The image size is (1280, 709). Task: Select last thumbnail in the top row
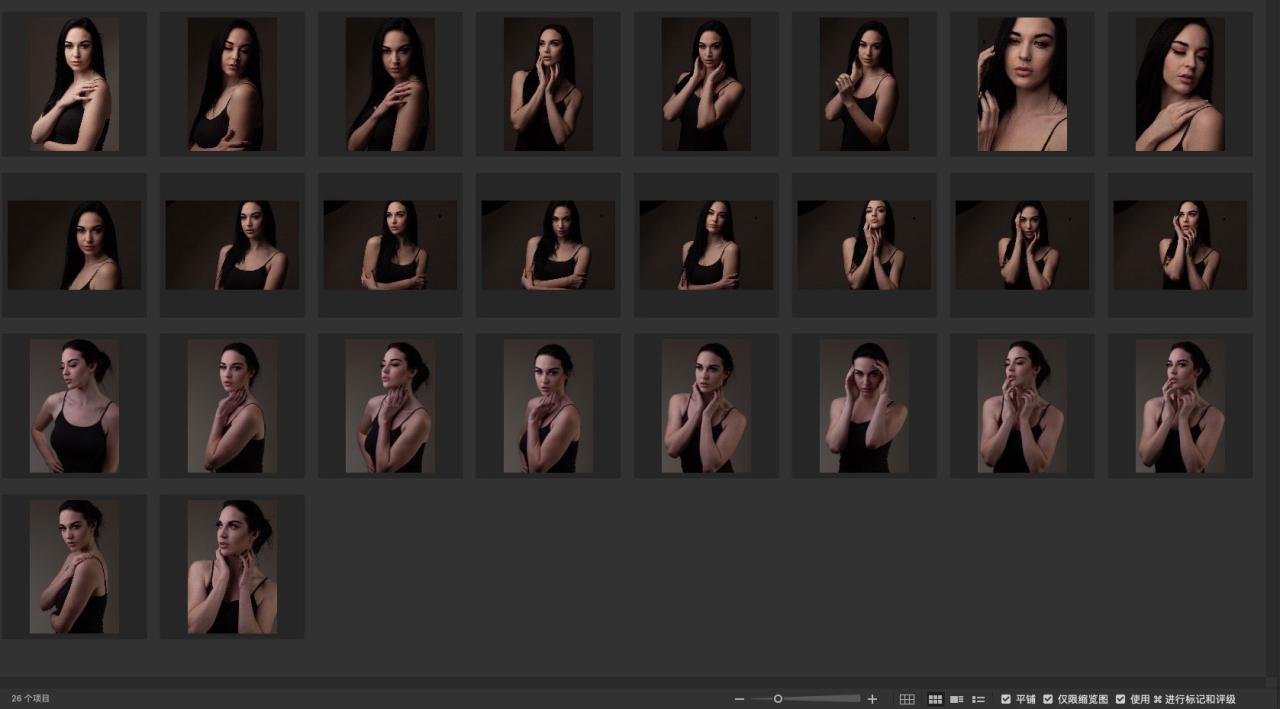1180,84
